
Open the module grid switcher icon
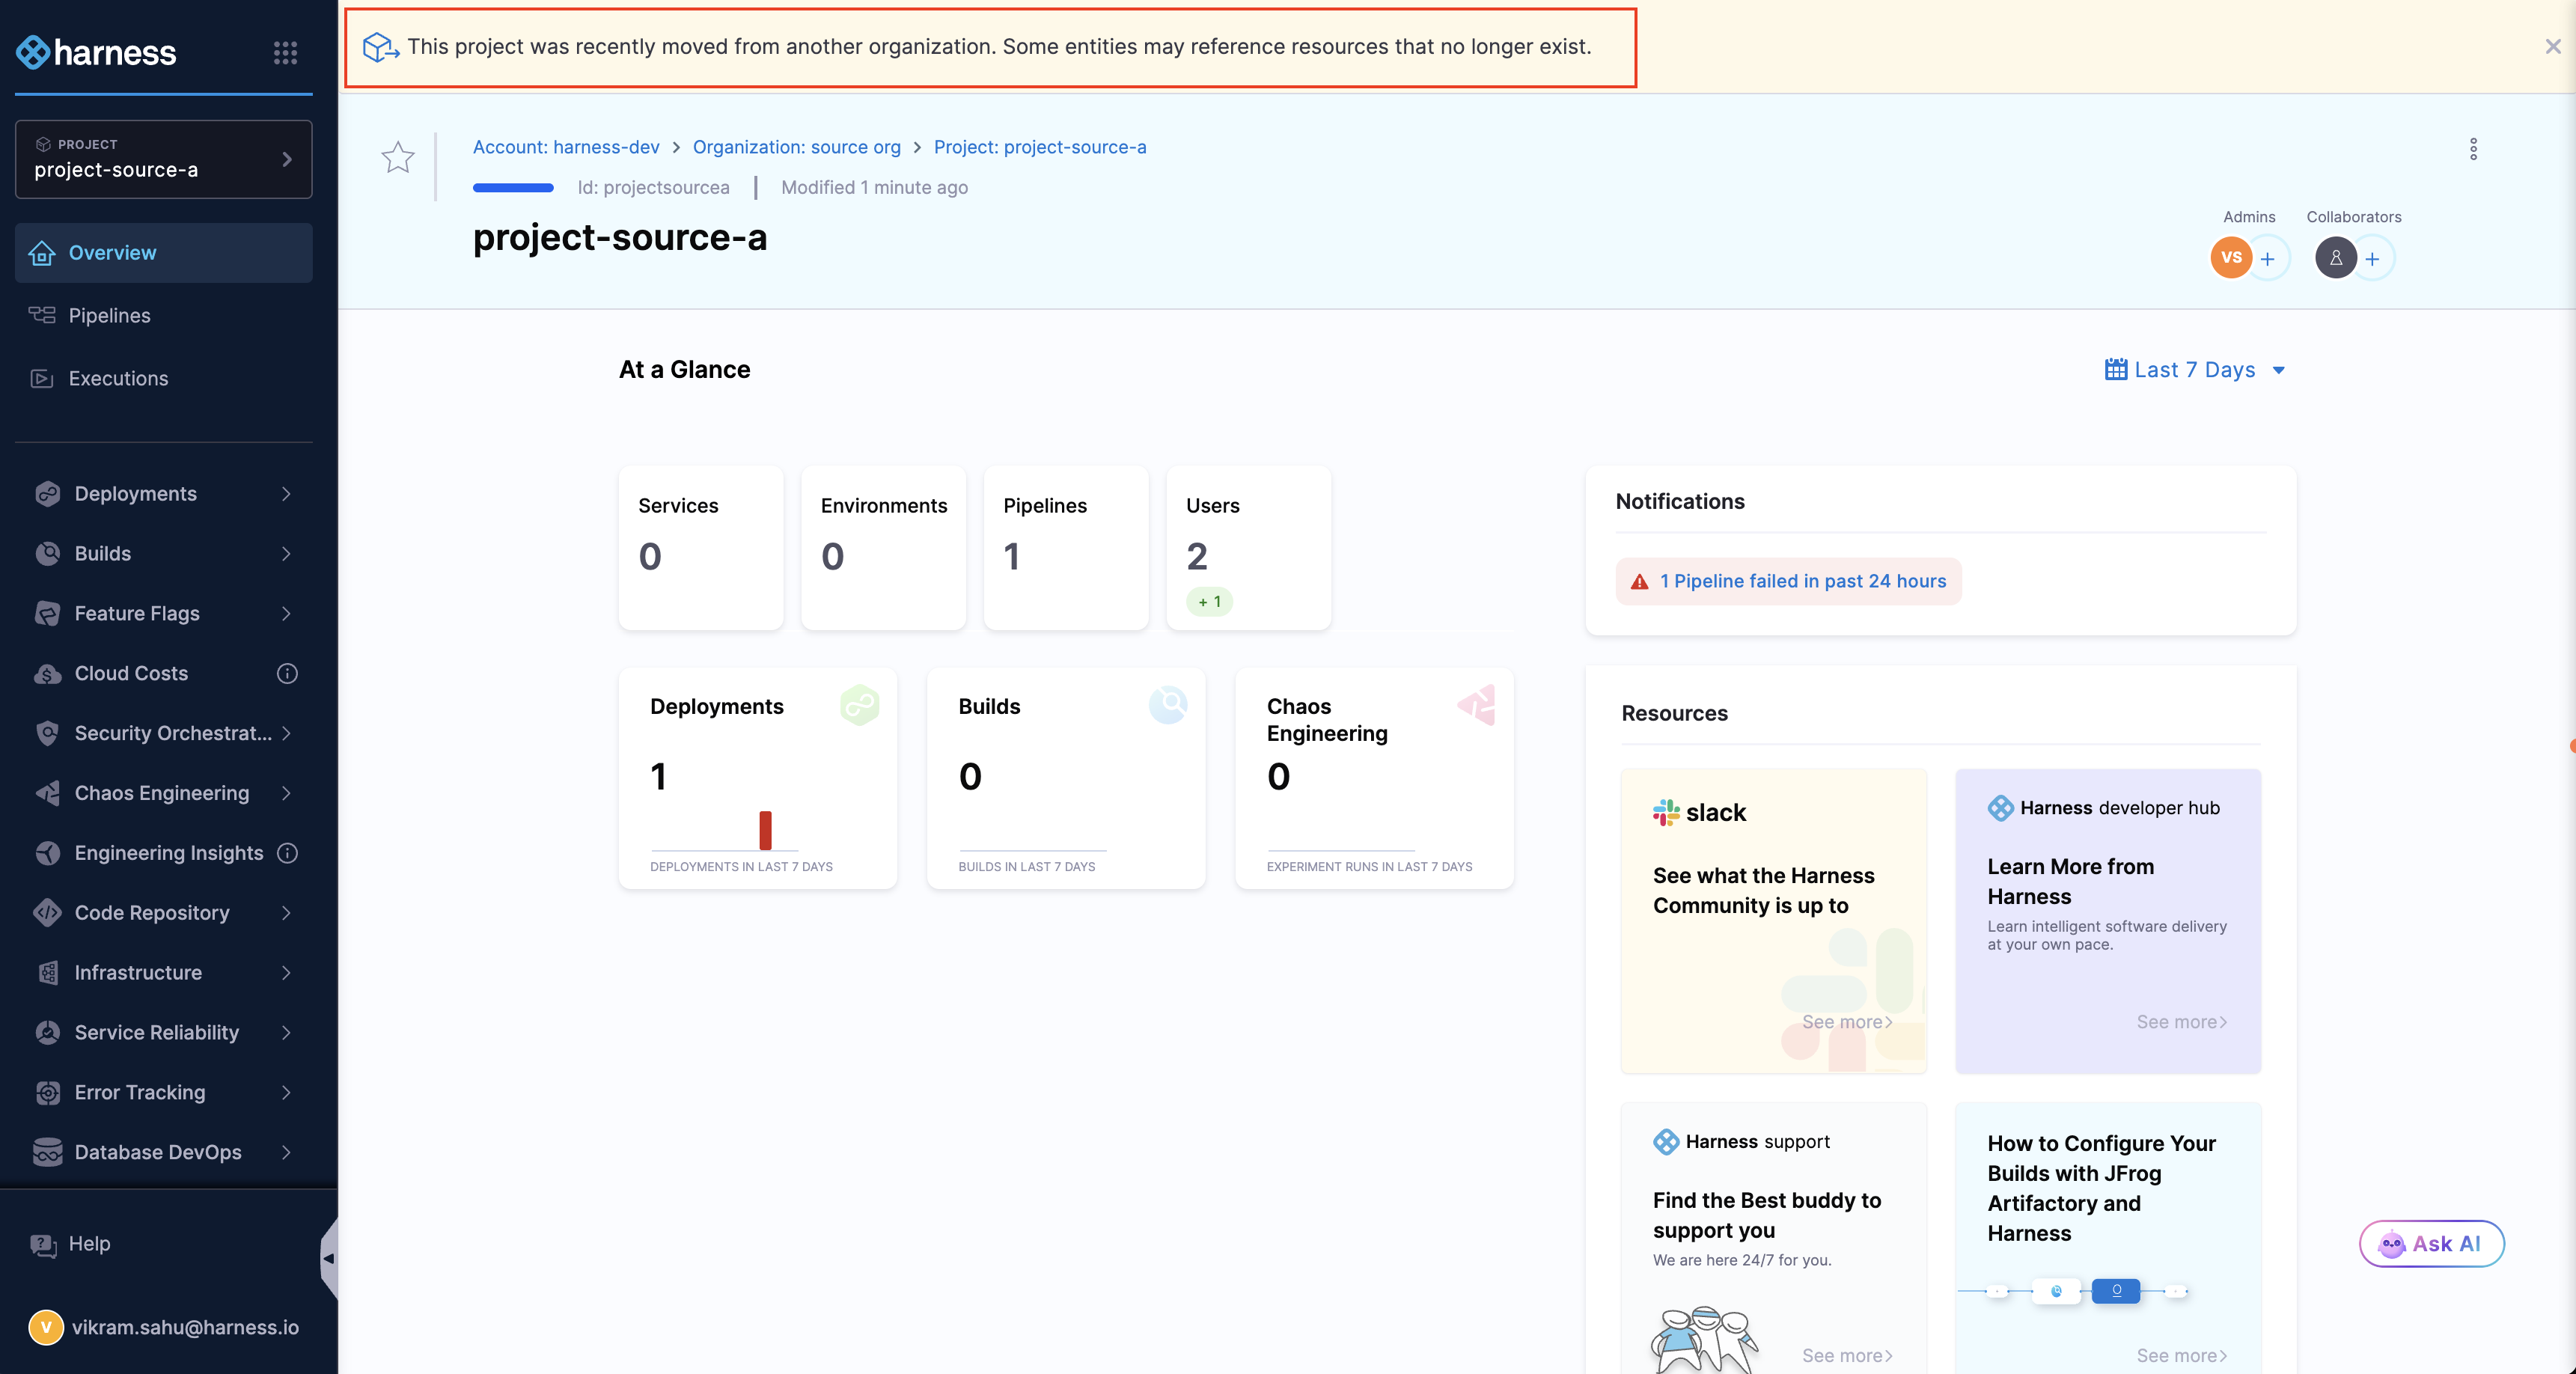[x=285, y=53]
